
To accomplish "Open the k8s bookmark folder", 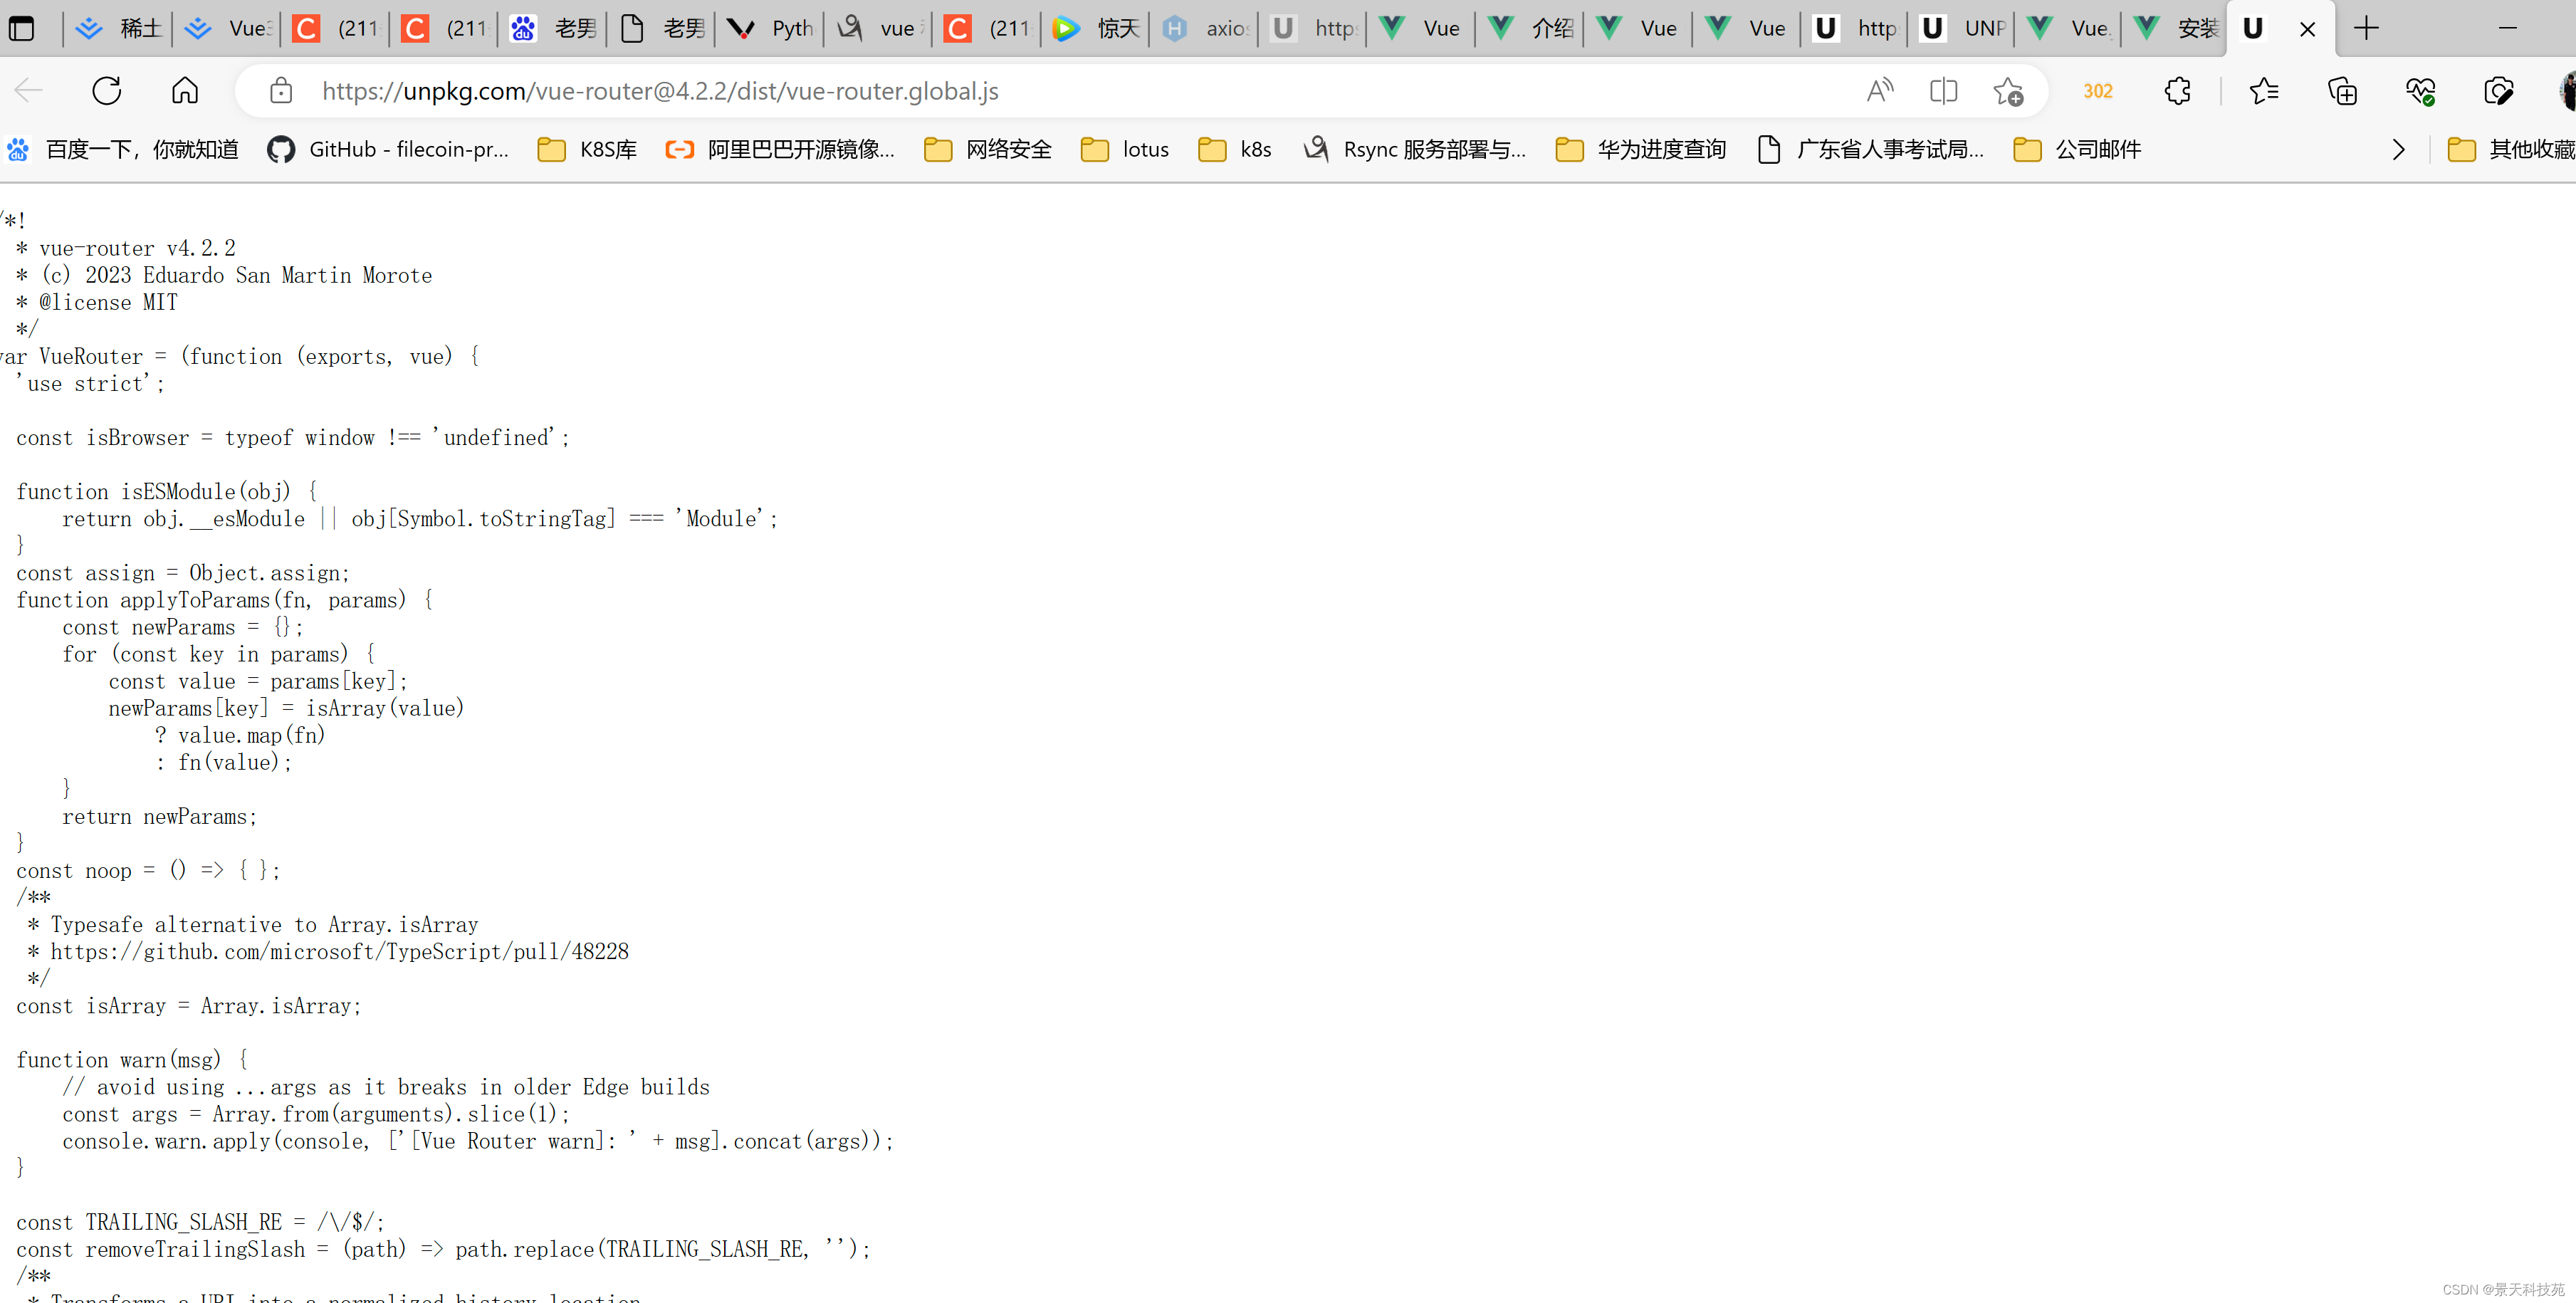I will [x=1235, y=150].
